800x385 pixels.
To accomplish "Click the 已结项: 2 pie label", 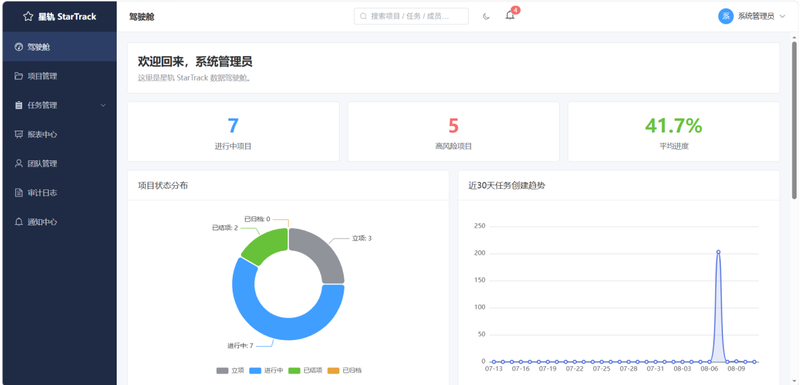I will (225, 227).
